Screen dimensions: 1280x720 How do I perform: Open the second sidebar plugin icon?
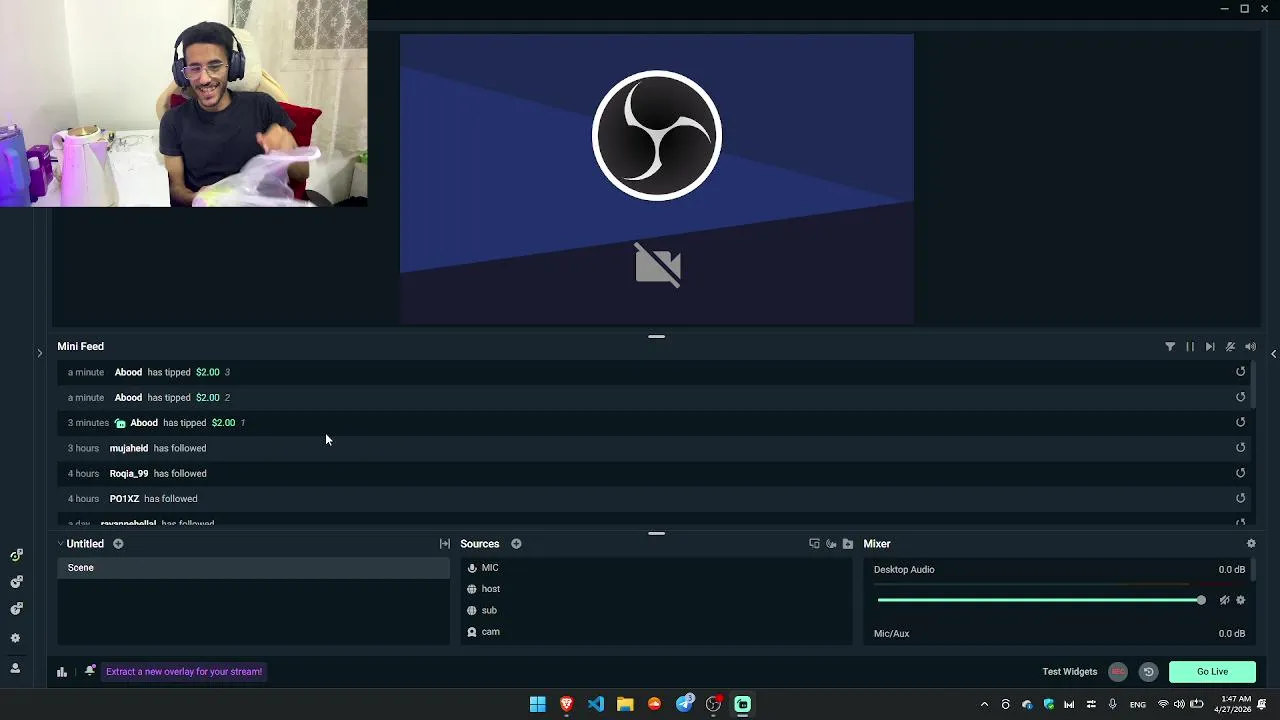point(16,581)
